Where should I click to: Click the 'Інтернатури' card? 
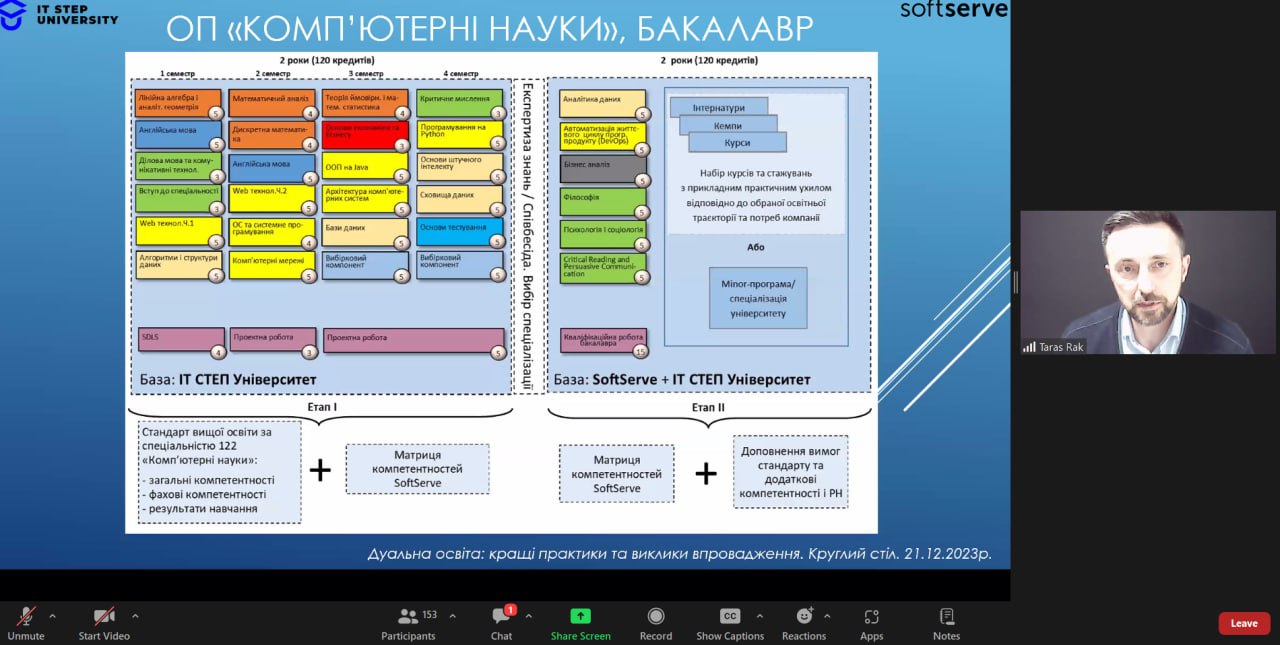tap(719, 107)
